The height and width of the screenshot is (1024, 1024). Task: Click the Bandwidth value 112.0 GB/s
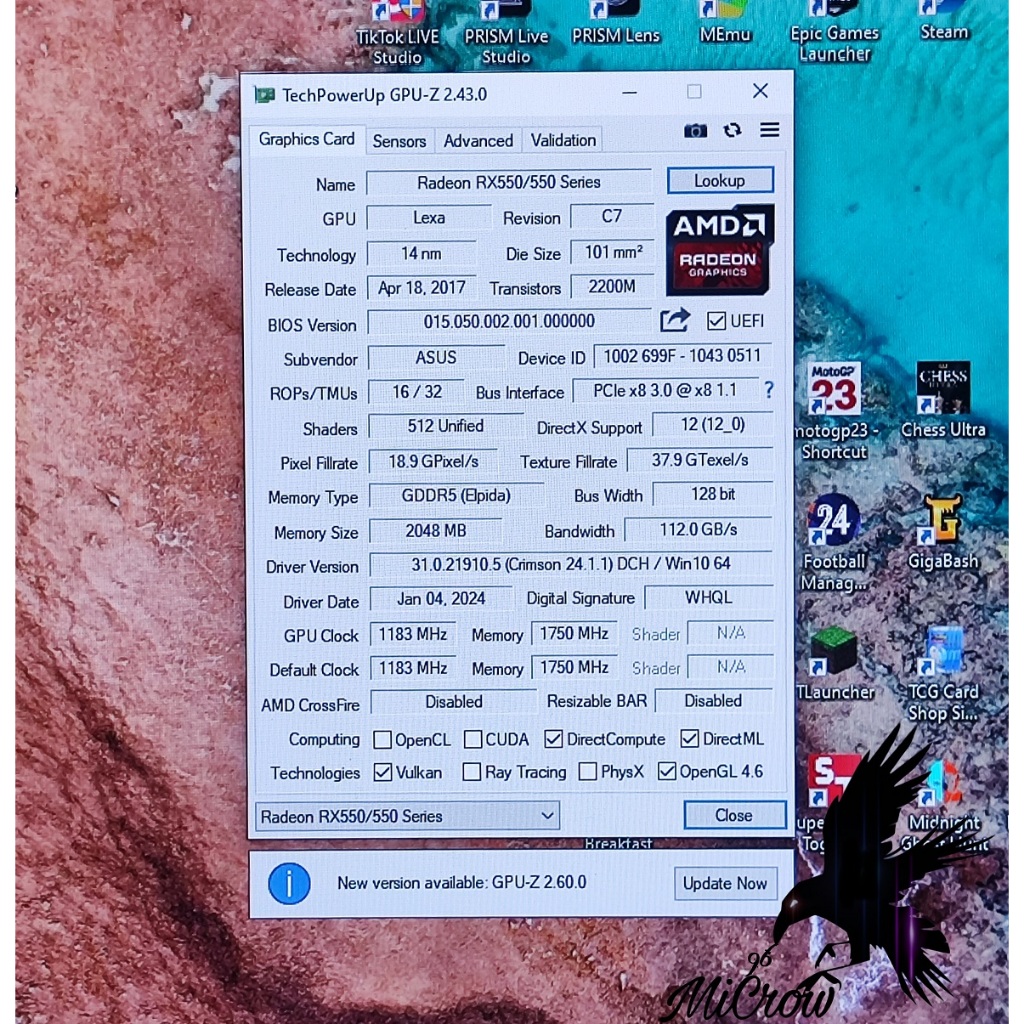[698, 530]
